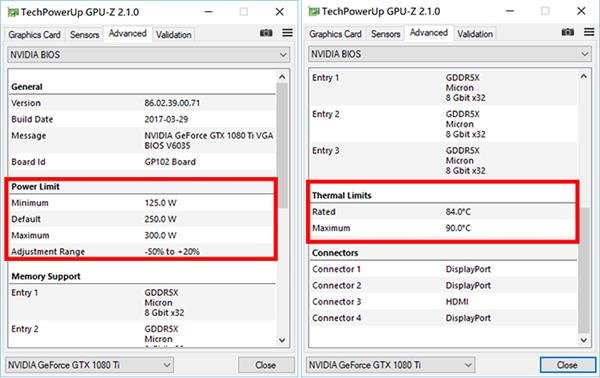600x378 pixels.
Task: Click the camera screenshot icon in left window
Action: (266, 33)
